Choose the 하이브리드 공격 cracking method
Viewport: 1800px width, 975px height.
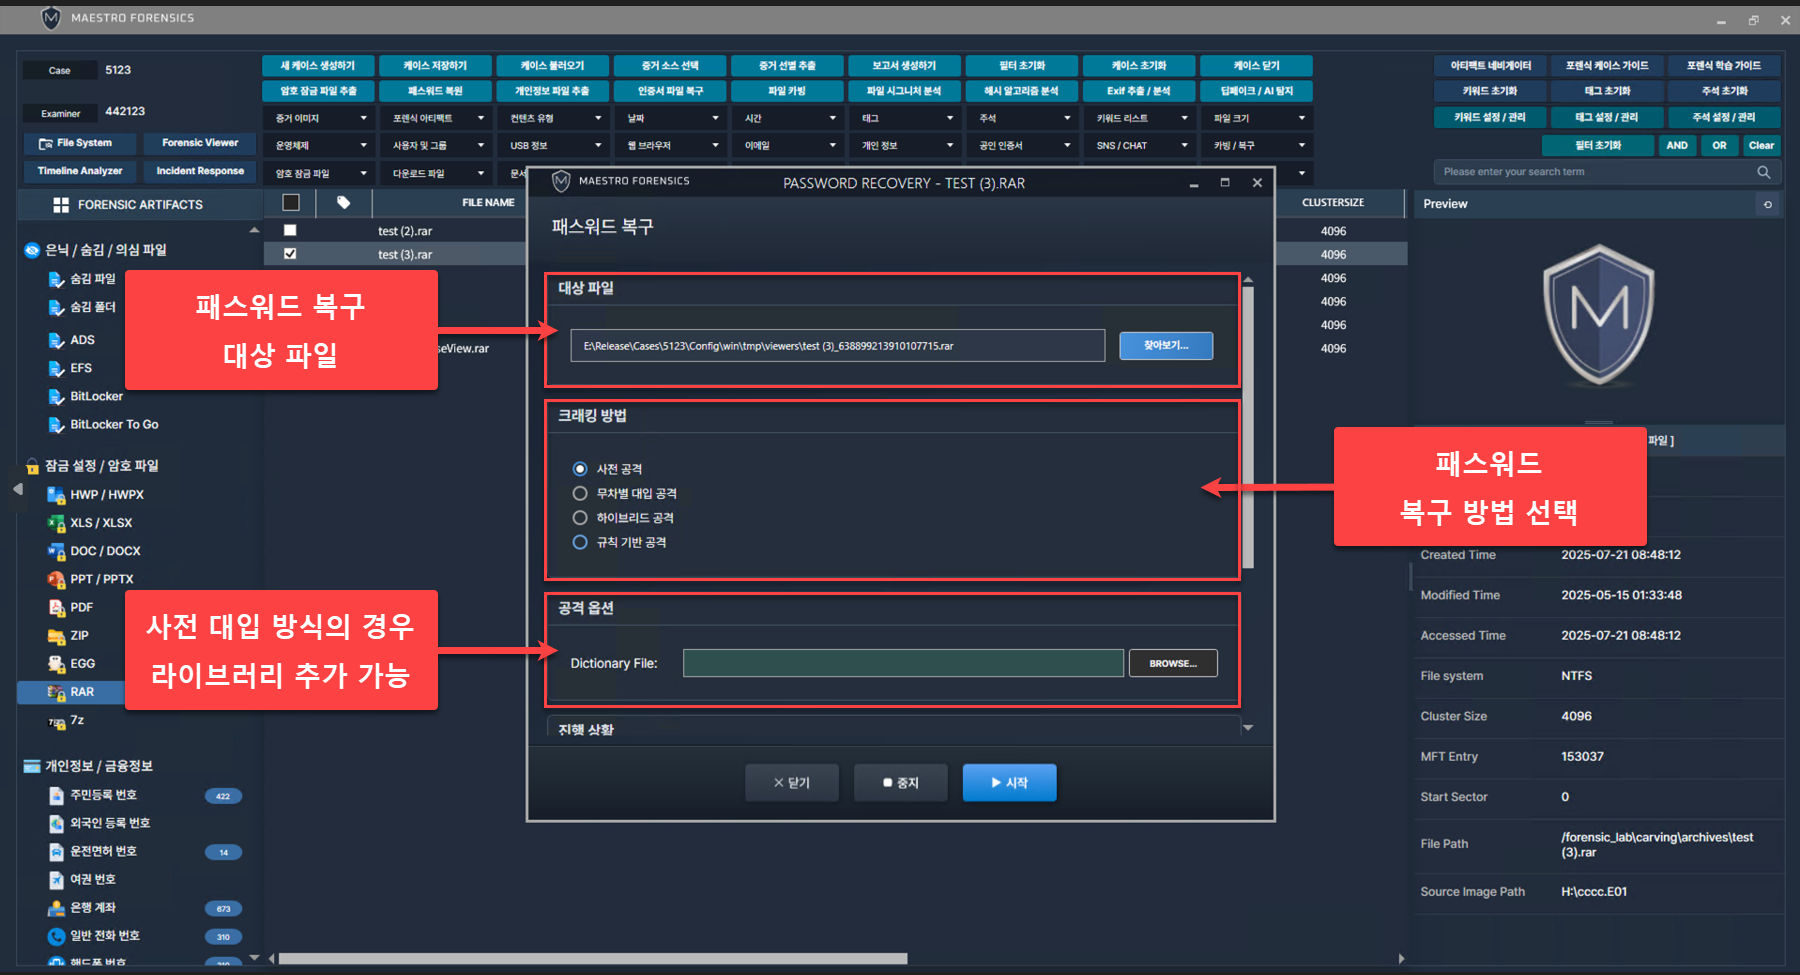pos(580,518)
